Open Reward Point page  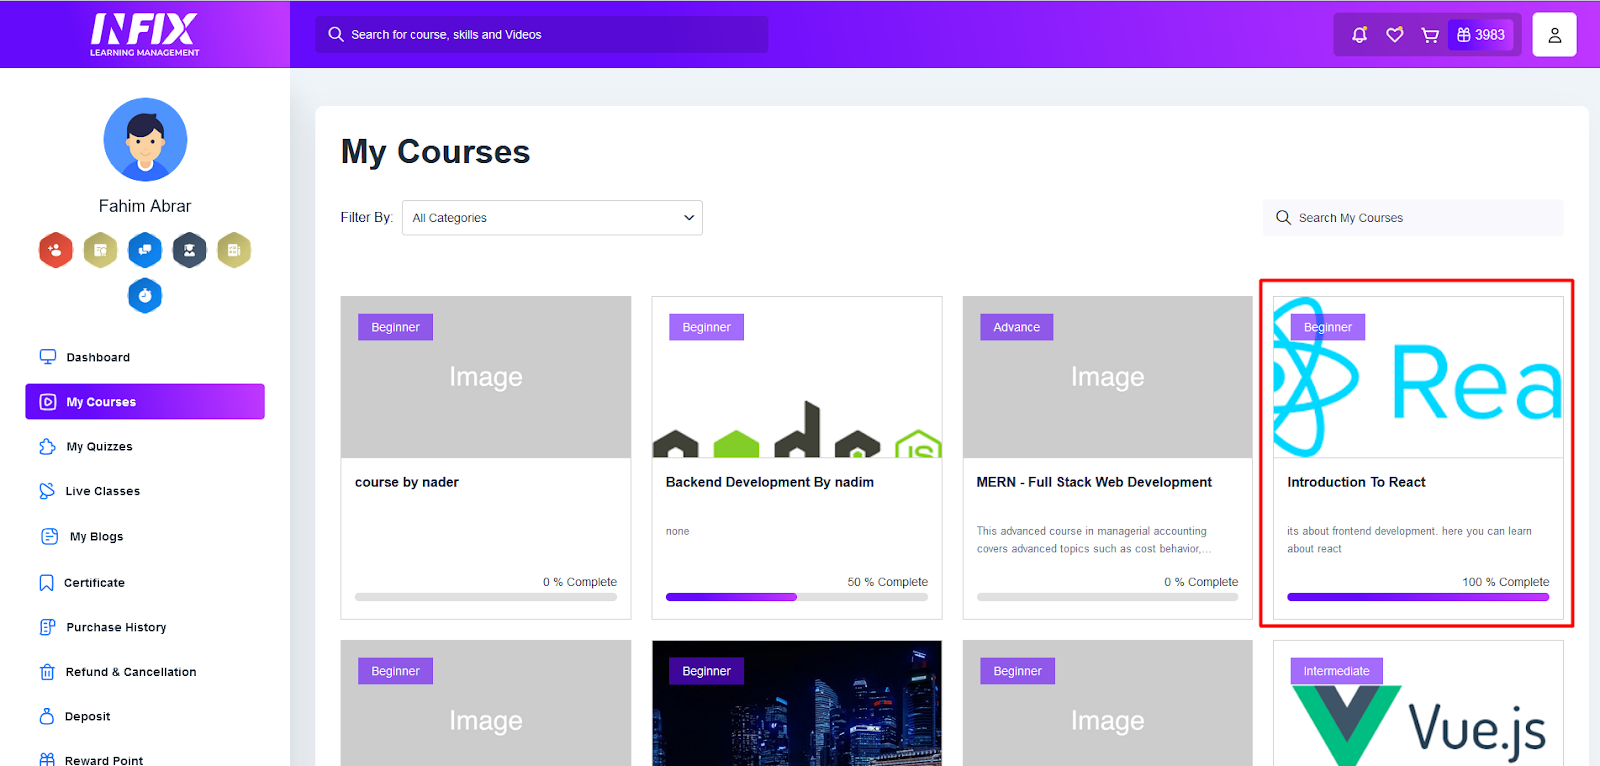point(104,761)
